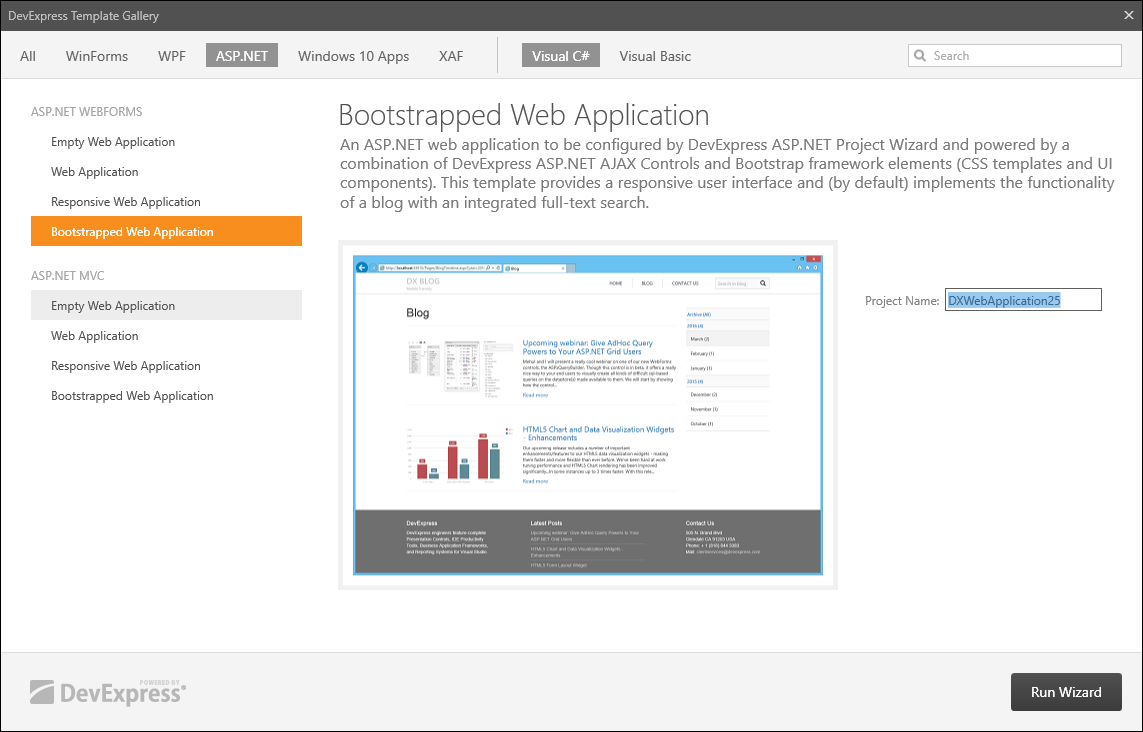Select WebForms Responsive Web Application template
1143x732 pixels.
pyautogui.click(x=166, y=201)
